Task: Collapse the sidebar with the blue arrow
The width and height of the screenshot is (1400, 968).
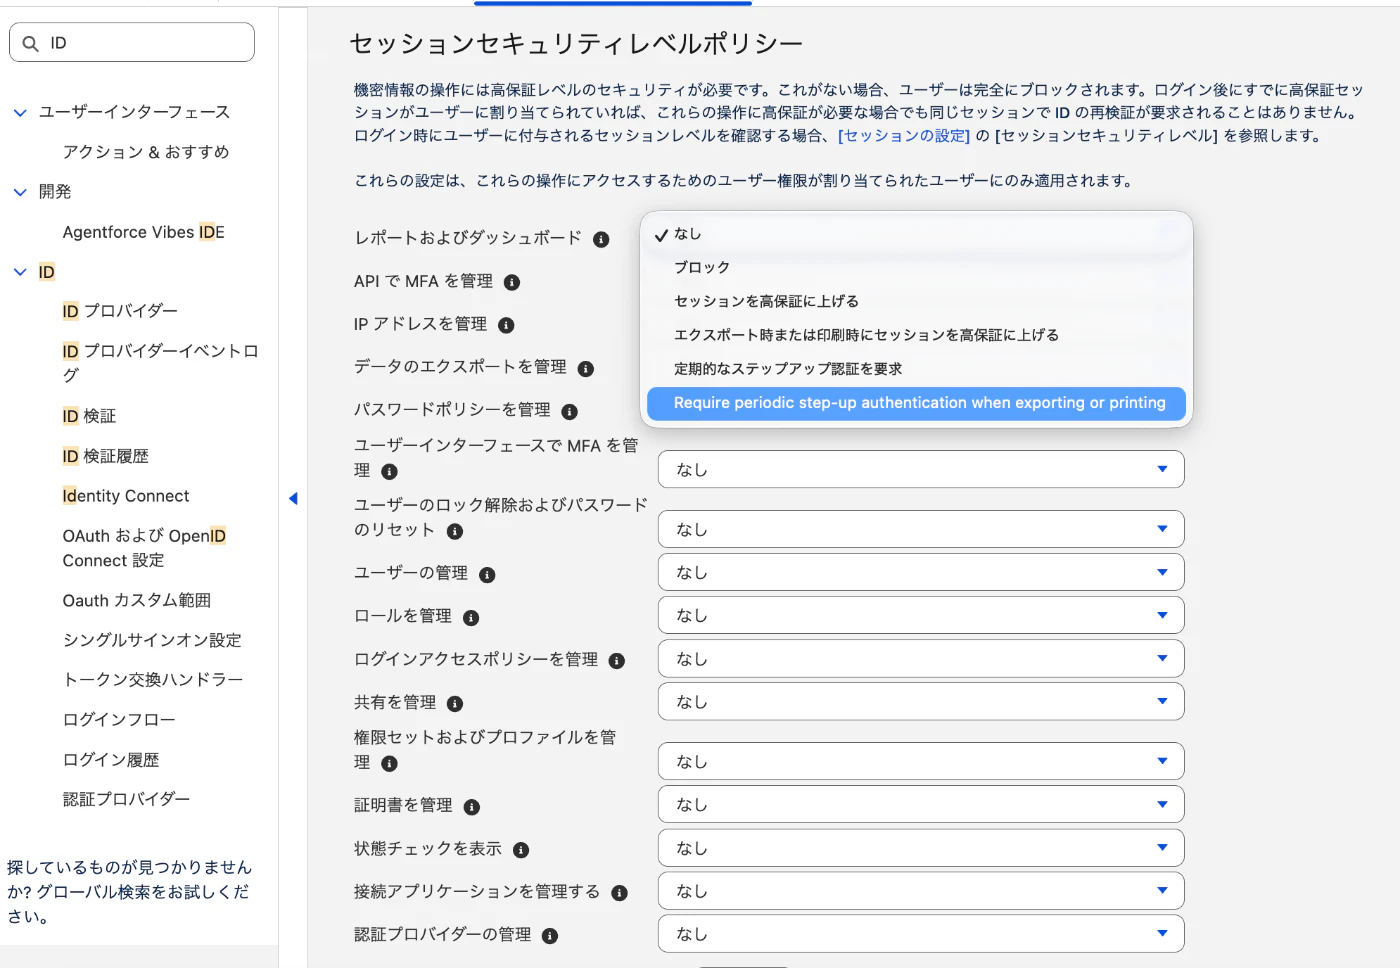Action: pyautogui.click(x=293, y=498)
